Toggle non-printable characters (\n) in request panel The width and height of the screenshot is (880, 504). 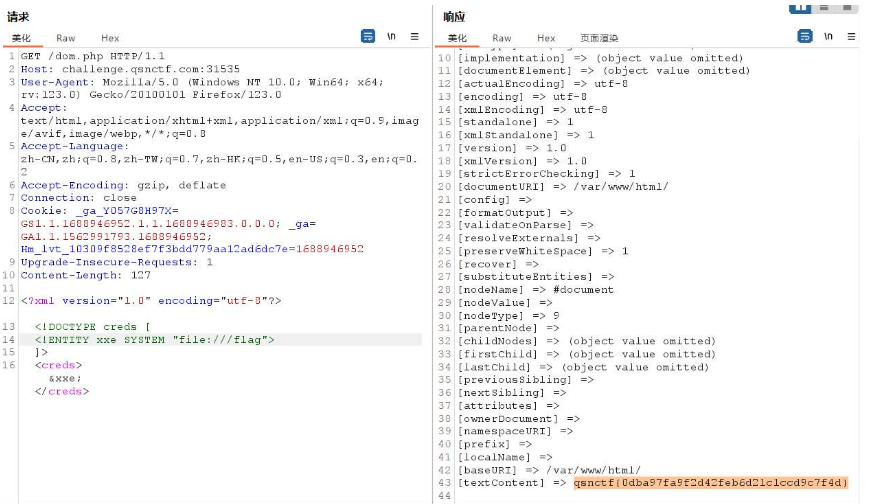(392, 36)
